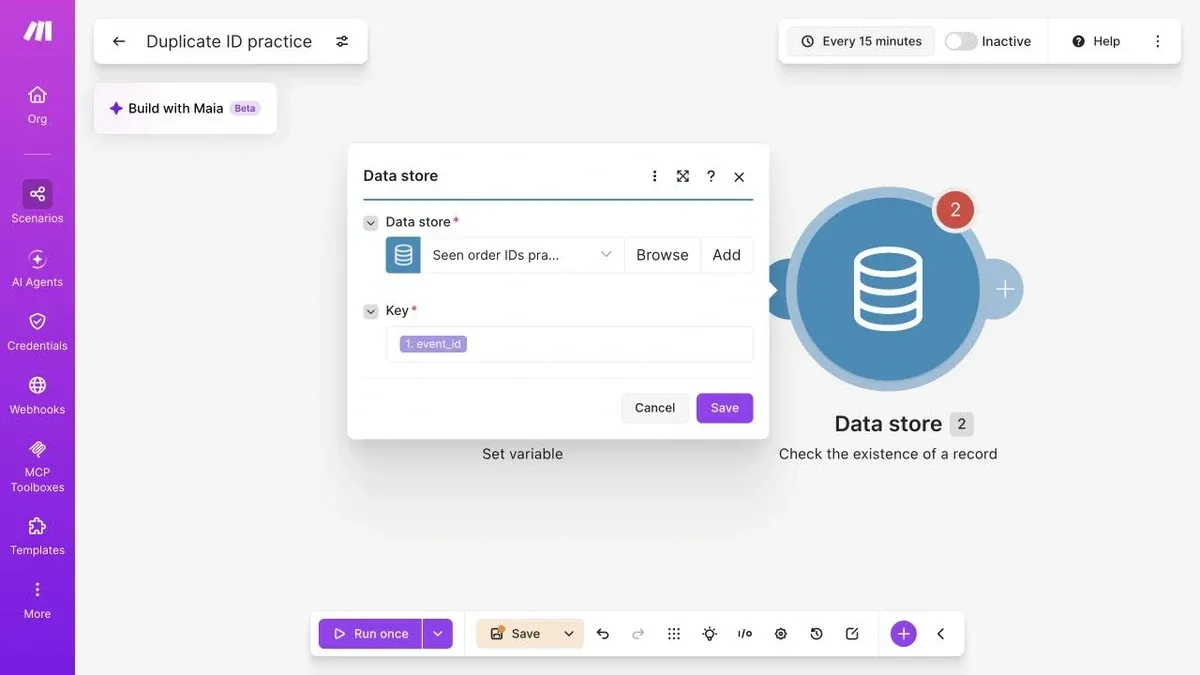Click the purple plus button in toolbar
The height and width of the screenshot is (675, 1200).
coord(904,634)
